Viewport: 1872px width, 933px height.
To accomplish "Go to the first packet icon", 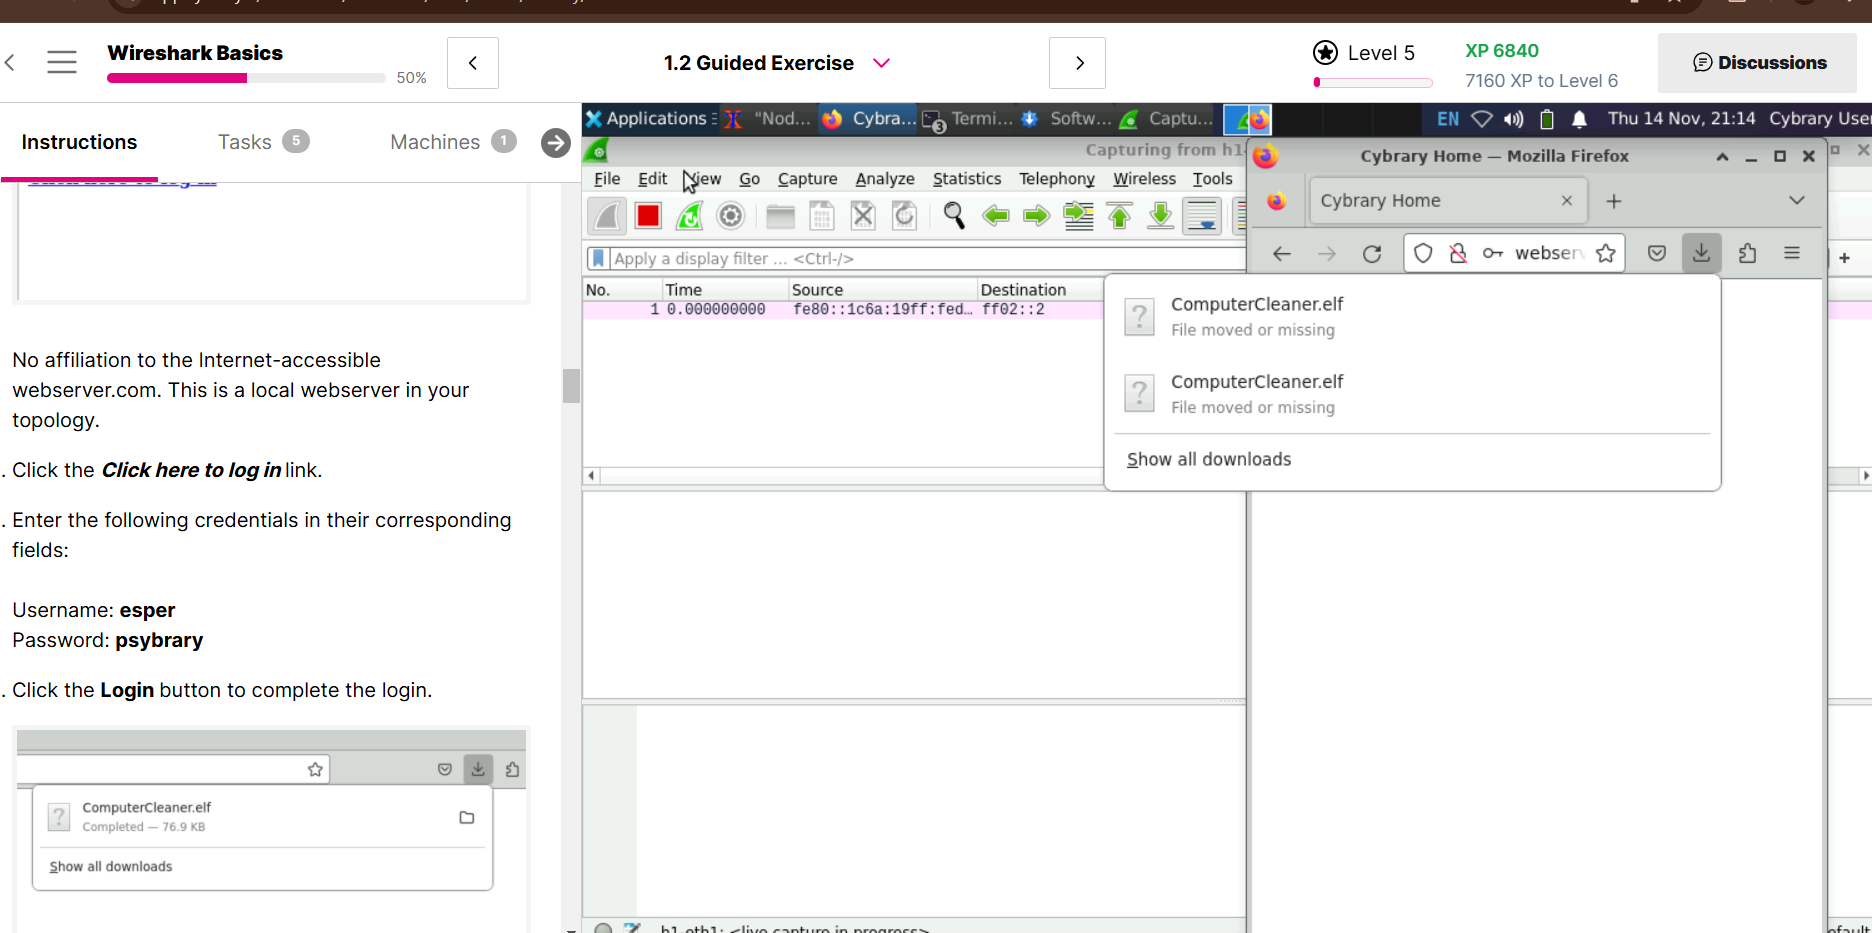I will click(1120, 216).
